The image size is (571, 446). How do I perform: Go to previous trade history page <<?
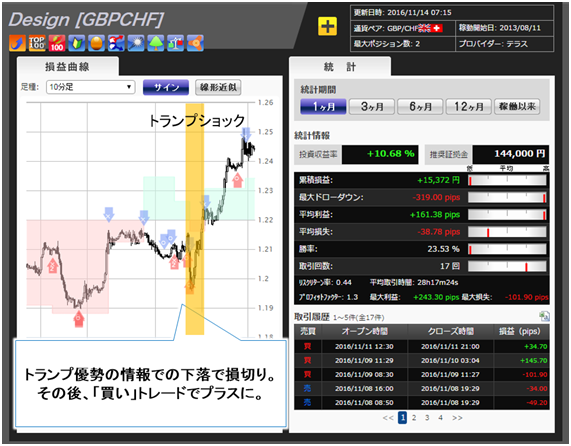(388, 418)
